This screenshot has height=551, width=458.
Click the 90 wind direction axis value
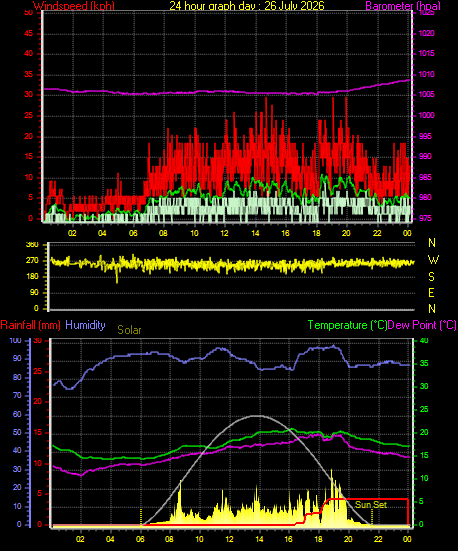click(34, 293)
